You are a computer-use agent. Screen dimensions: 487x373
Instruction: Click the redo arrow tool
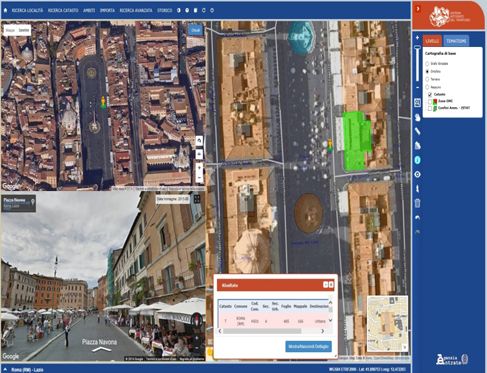click(x=417, y=231)
